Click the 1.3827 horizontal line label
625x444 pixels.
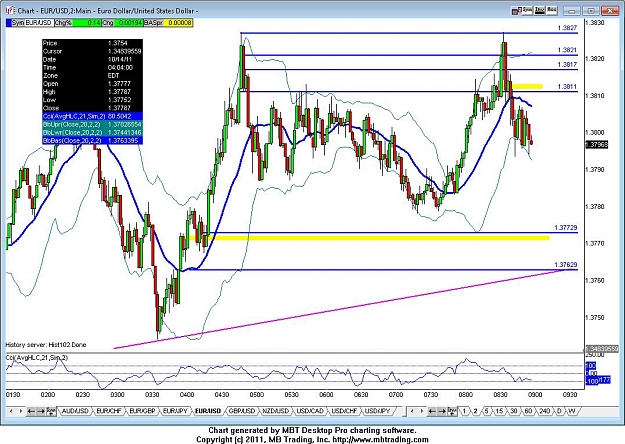567,28
